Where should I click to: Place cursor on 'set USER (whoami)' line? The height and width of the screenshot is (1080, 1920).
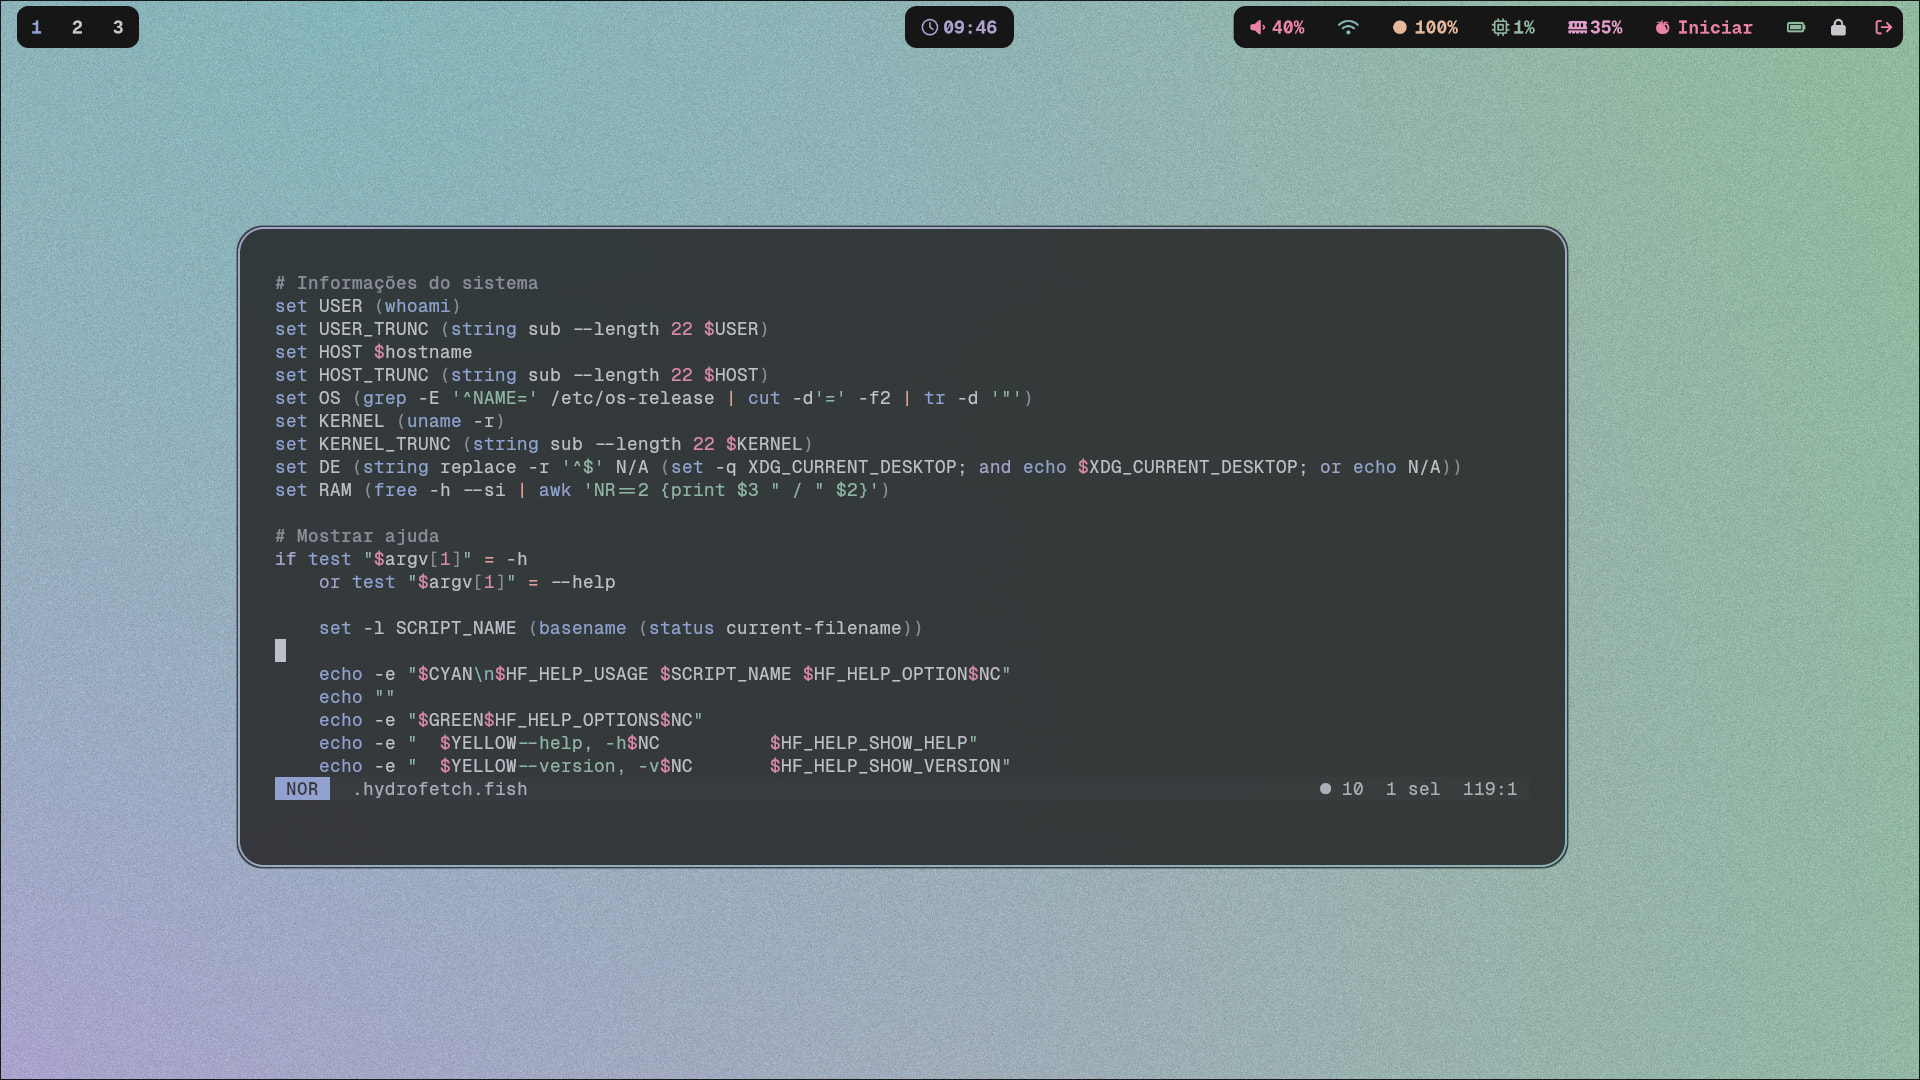point(368,306)
